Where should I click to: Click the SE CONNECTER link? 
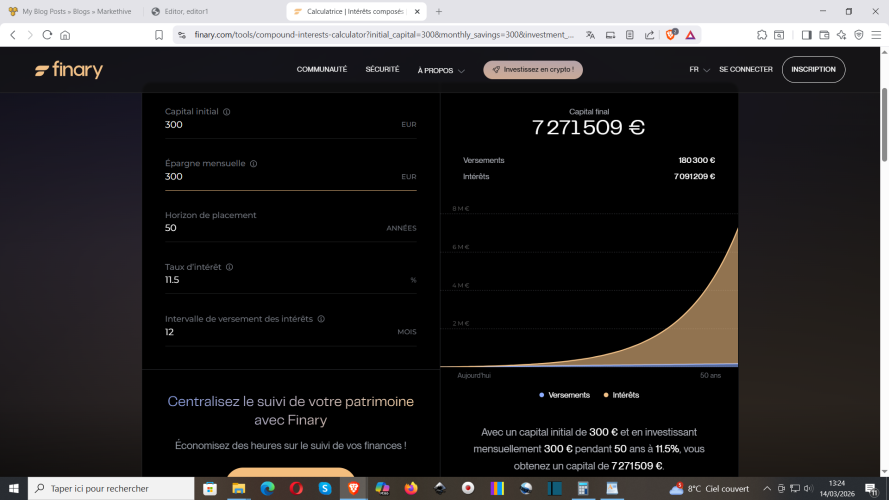point(745,70)
